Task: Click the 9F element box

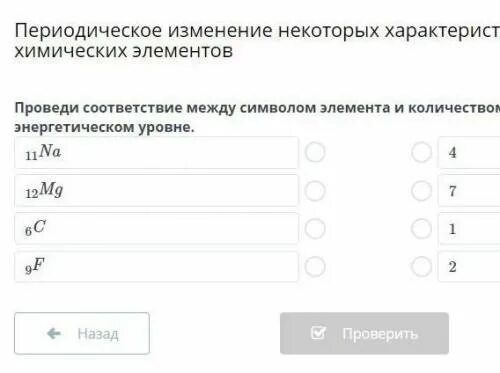Action: 156,267
